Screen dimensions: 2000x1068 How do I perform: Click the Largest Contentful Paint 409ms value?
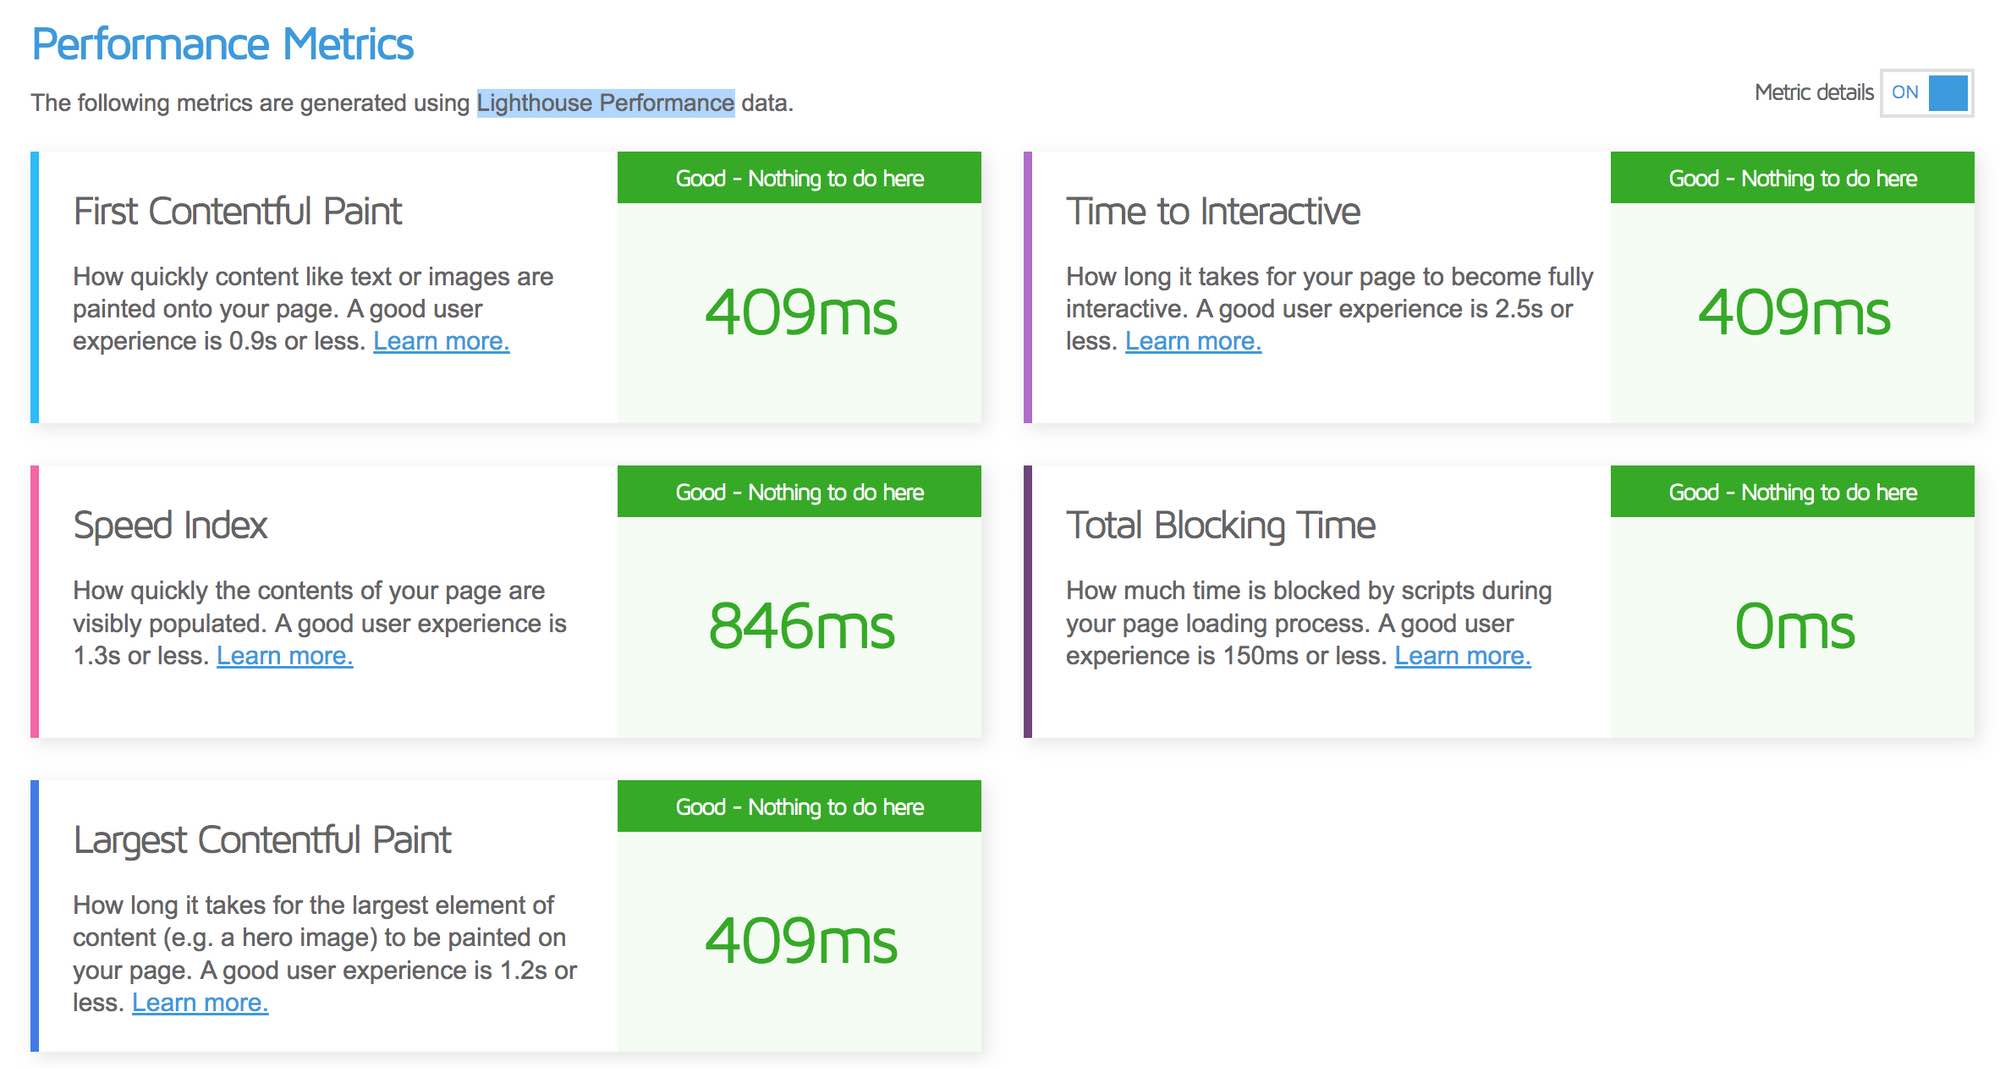(x=801, y=941)
